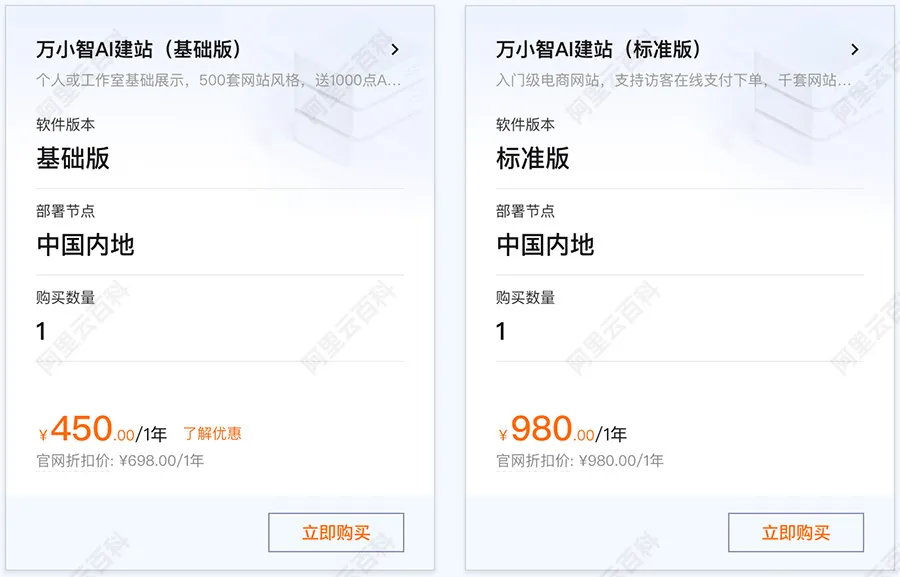Click the chevron arrow on the standard edition card
Image resolution: width=900 pixels, height=577 pixels.
click(855, 49)
